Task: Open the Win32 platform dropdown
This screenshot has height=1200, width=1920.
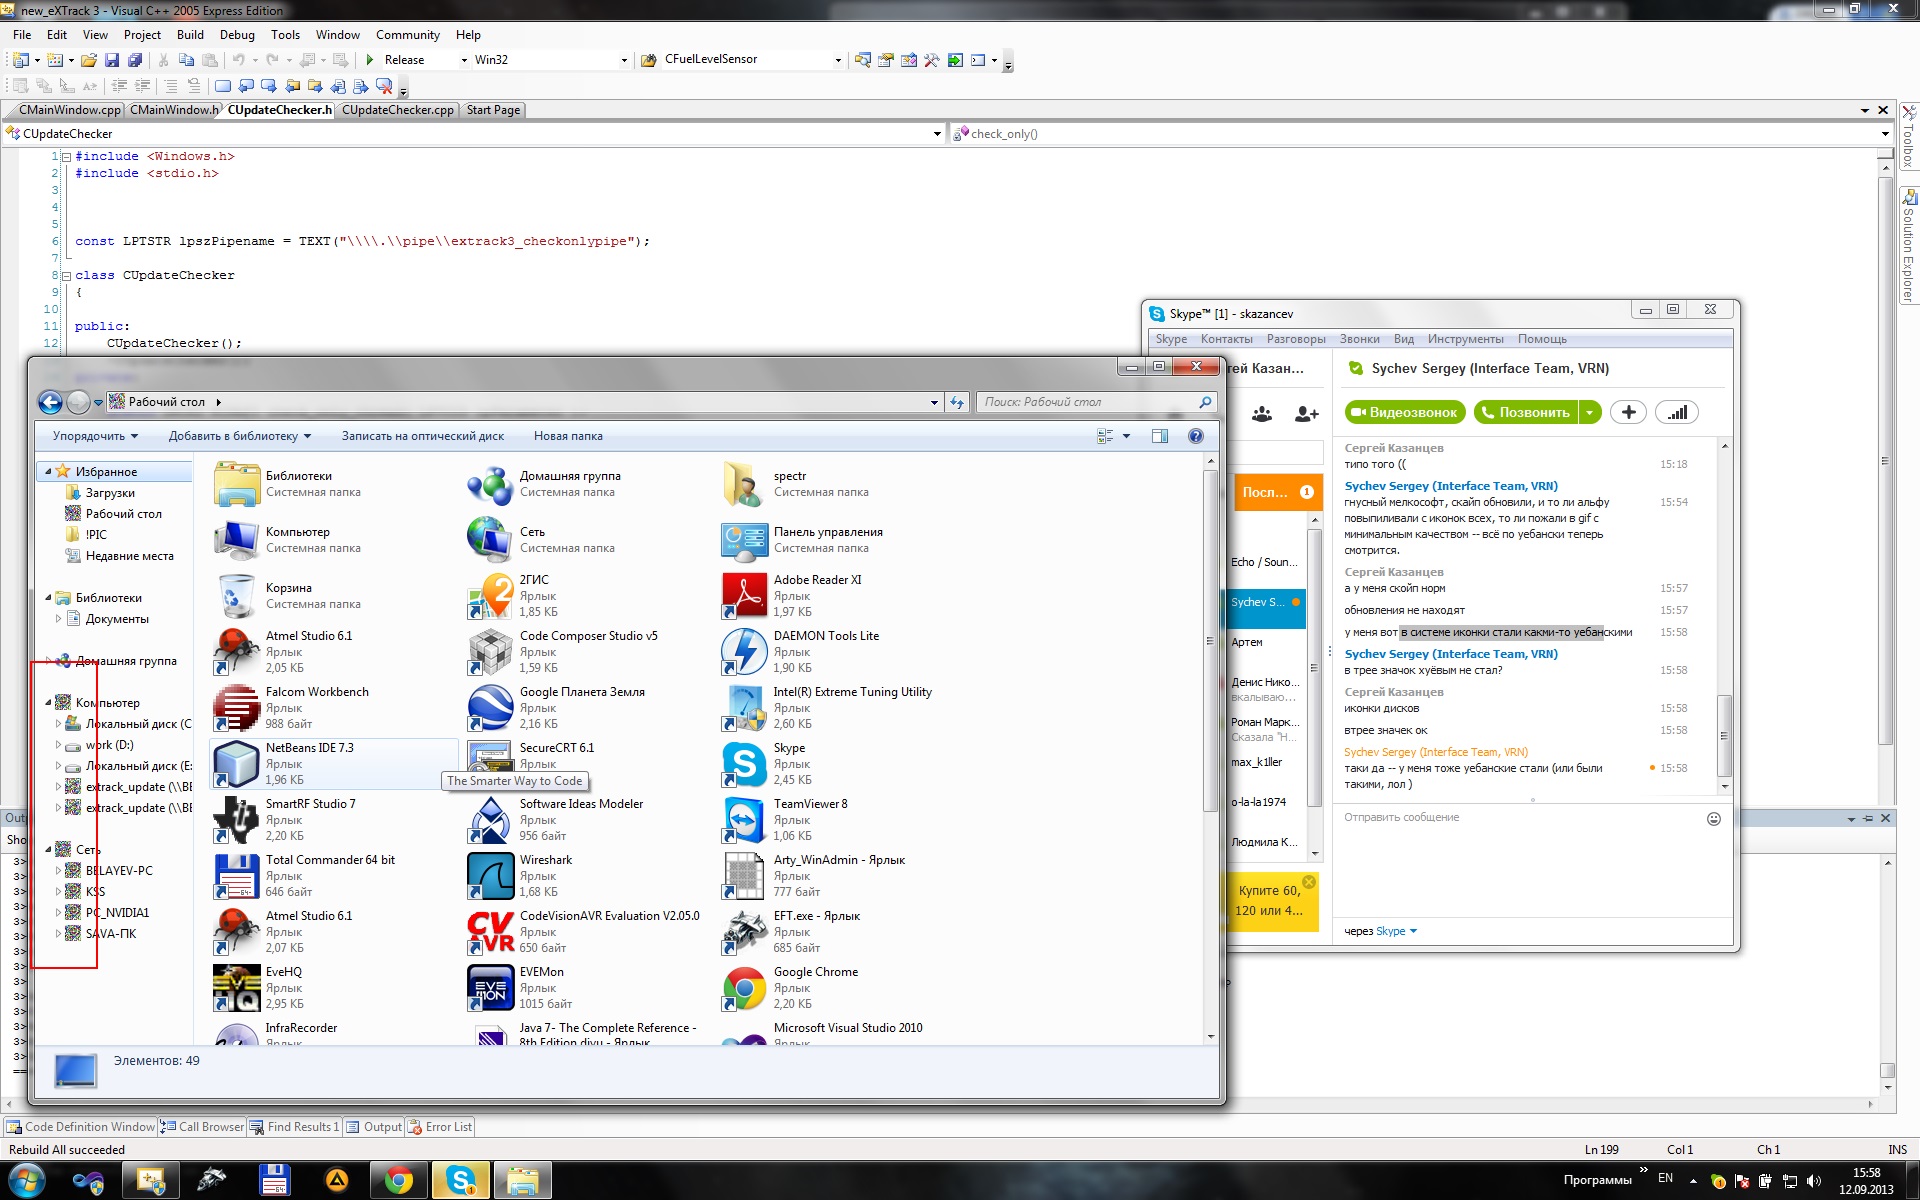Action: [x=624, y=60]
